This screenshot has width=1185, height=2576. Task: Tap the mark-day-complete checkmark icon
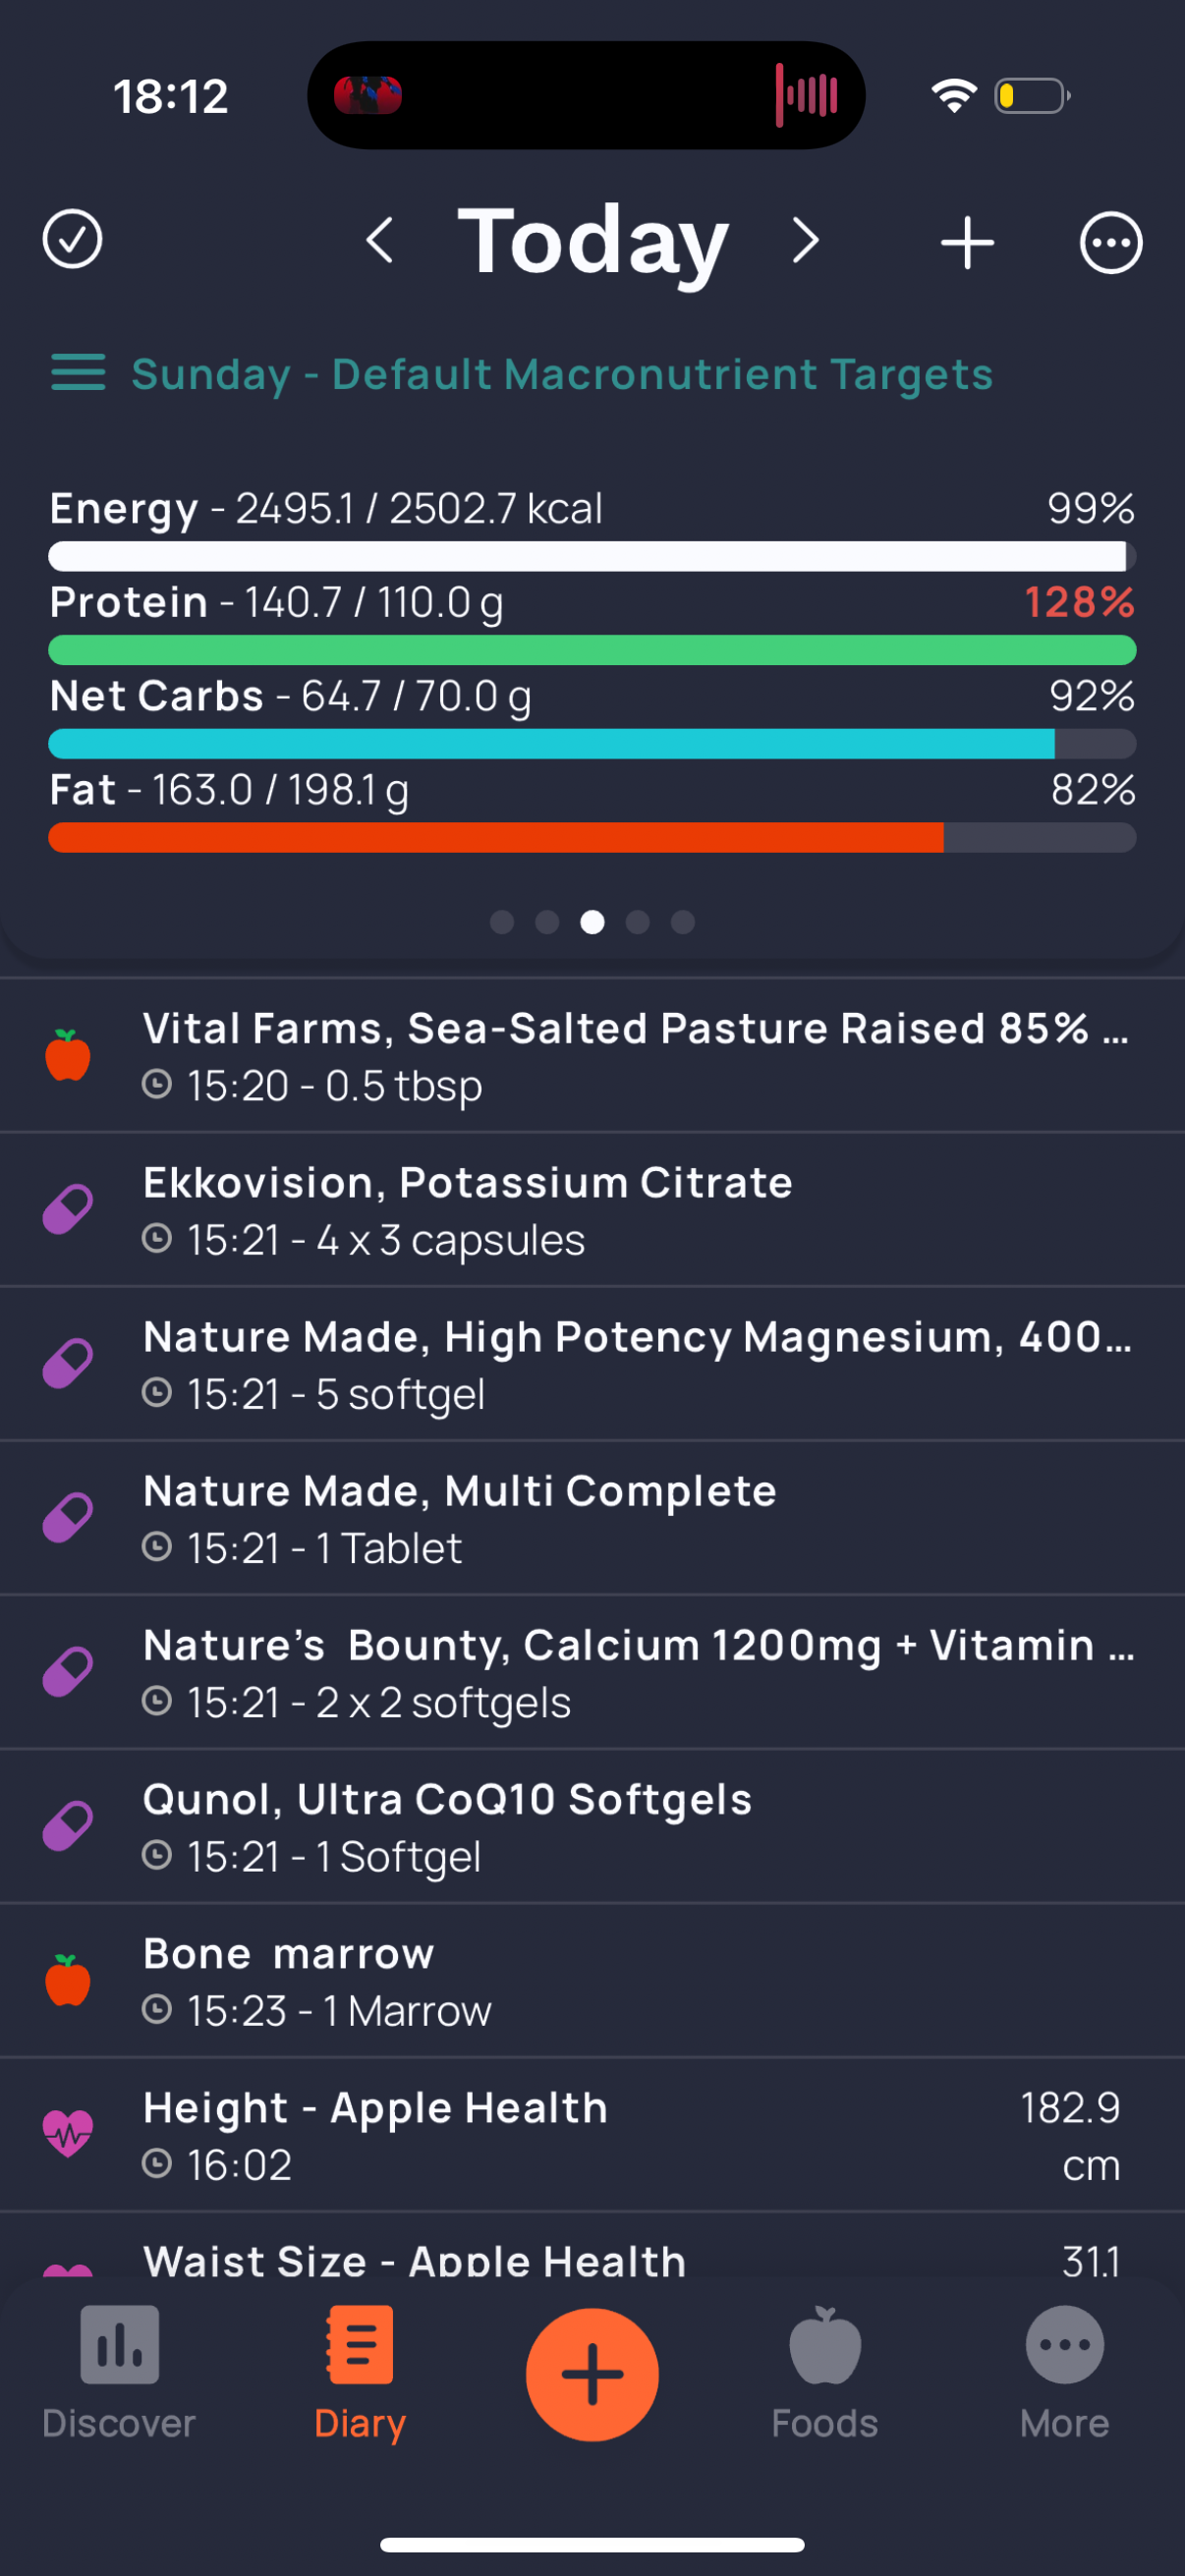pyautogui.click(x=72, y=240)
